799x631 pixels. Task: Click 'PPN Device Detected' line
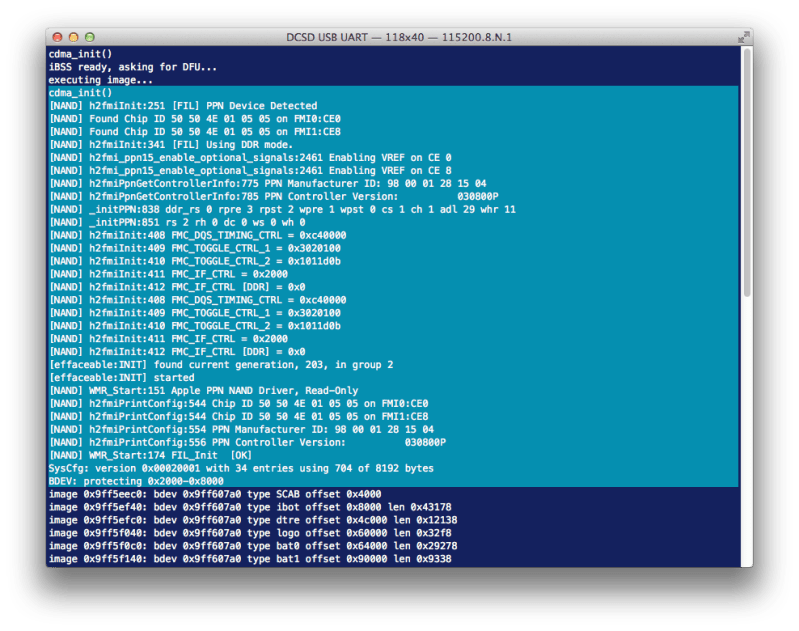point(183,106)
